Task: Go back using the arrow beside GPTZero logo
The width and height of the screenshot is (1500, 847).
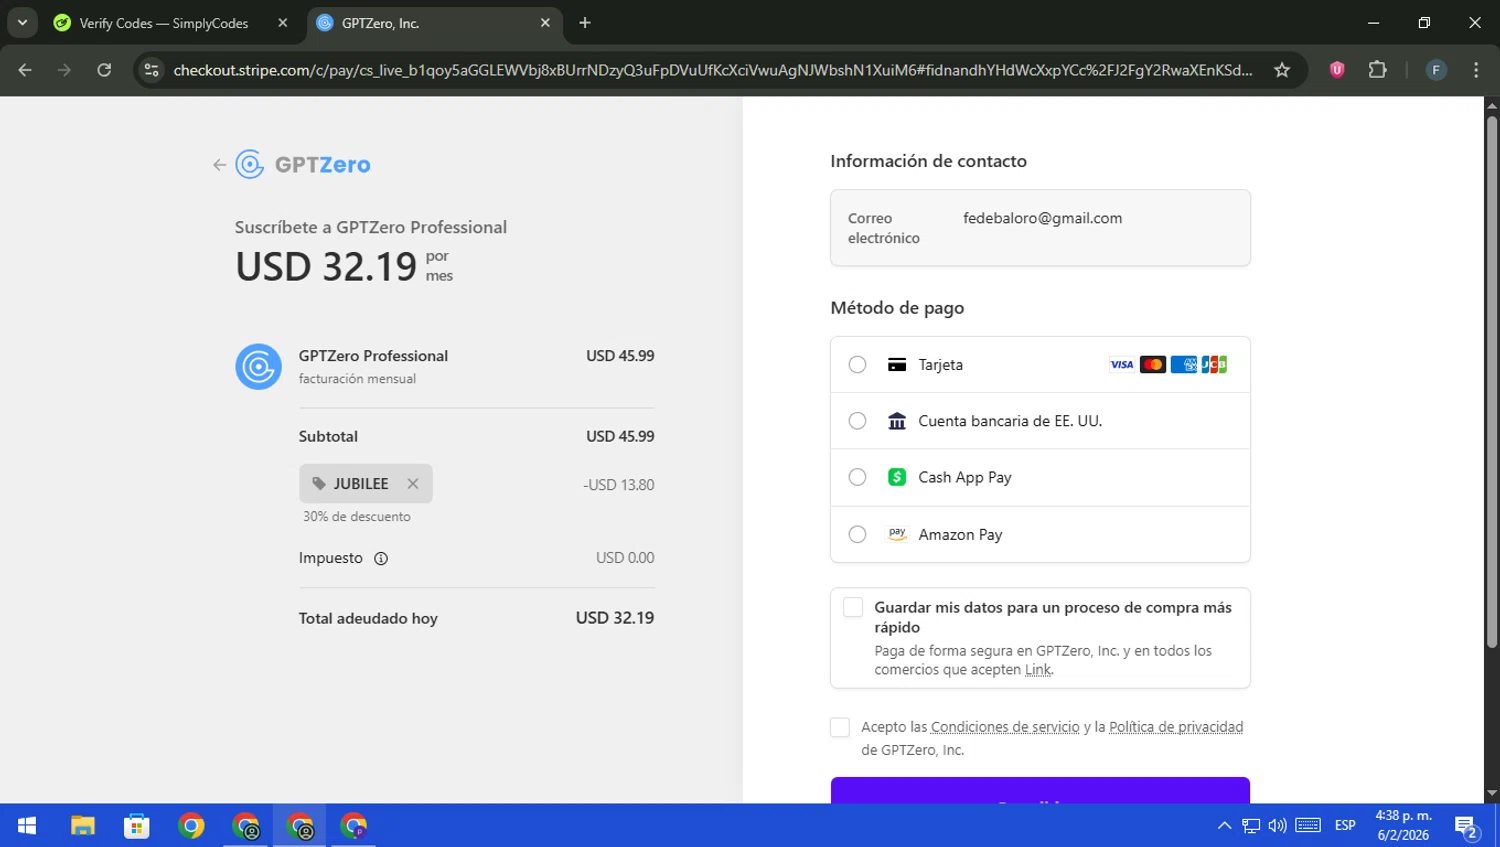Action: point(219,165)
